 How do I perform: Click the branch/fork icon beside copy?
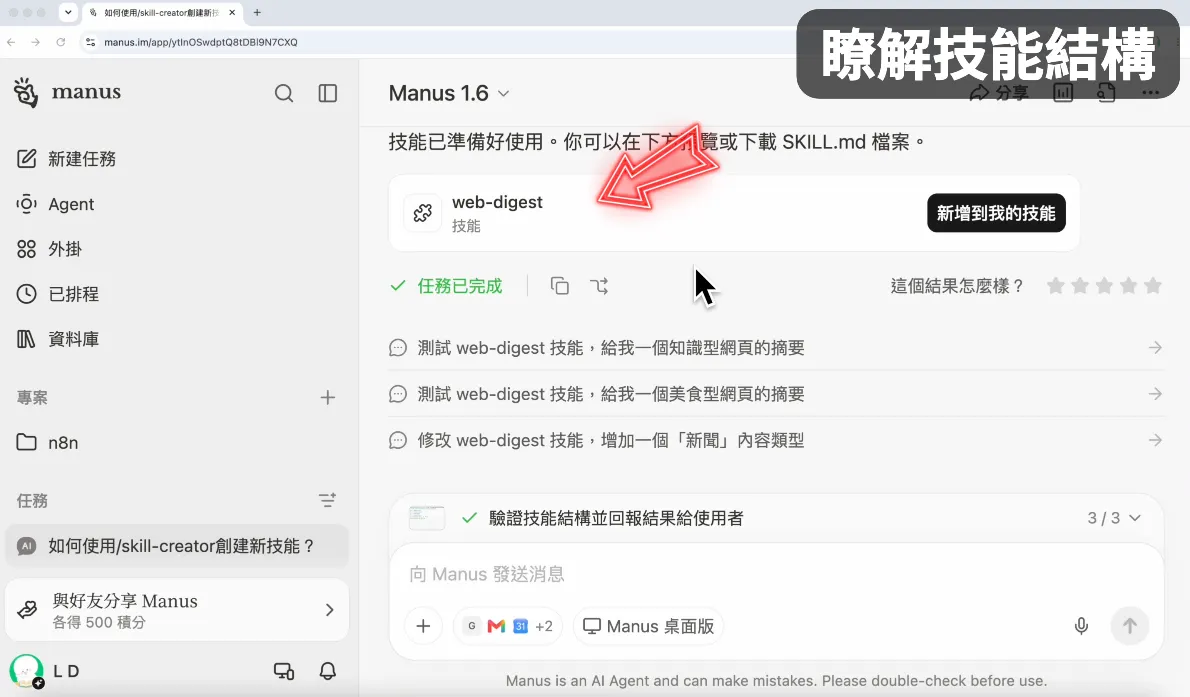599,286
